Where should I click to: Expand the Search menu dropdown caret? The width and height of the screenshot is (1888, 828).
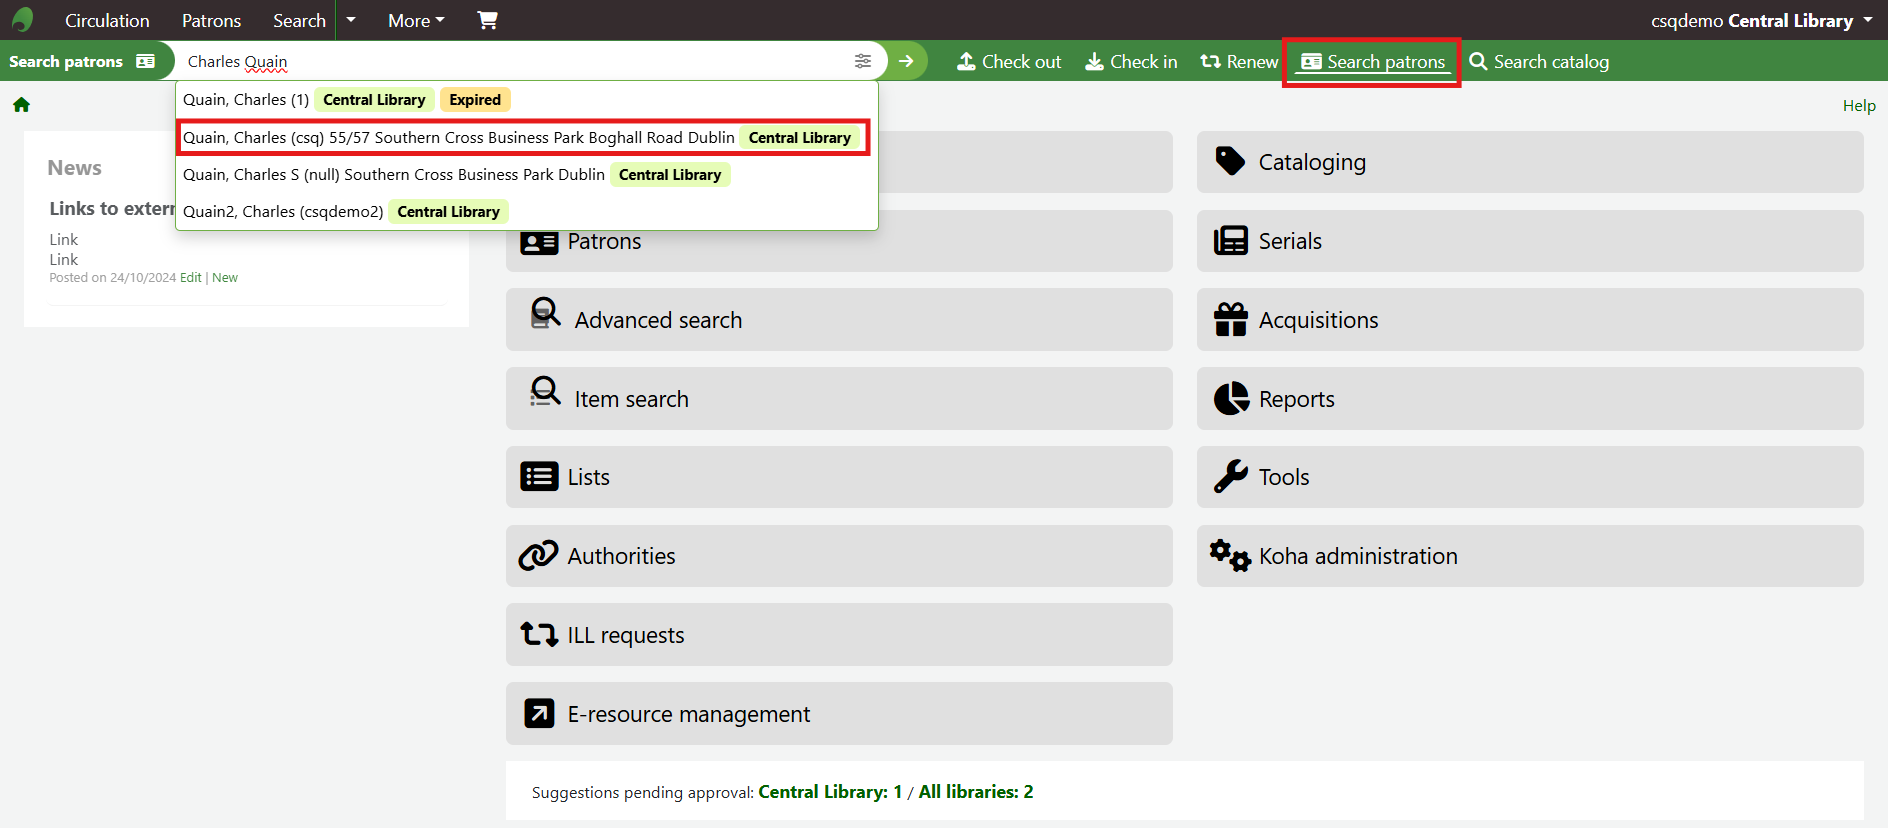[x=351, y=20]
